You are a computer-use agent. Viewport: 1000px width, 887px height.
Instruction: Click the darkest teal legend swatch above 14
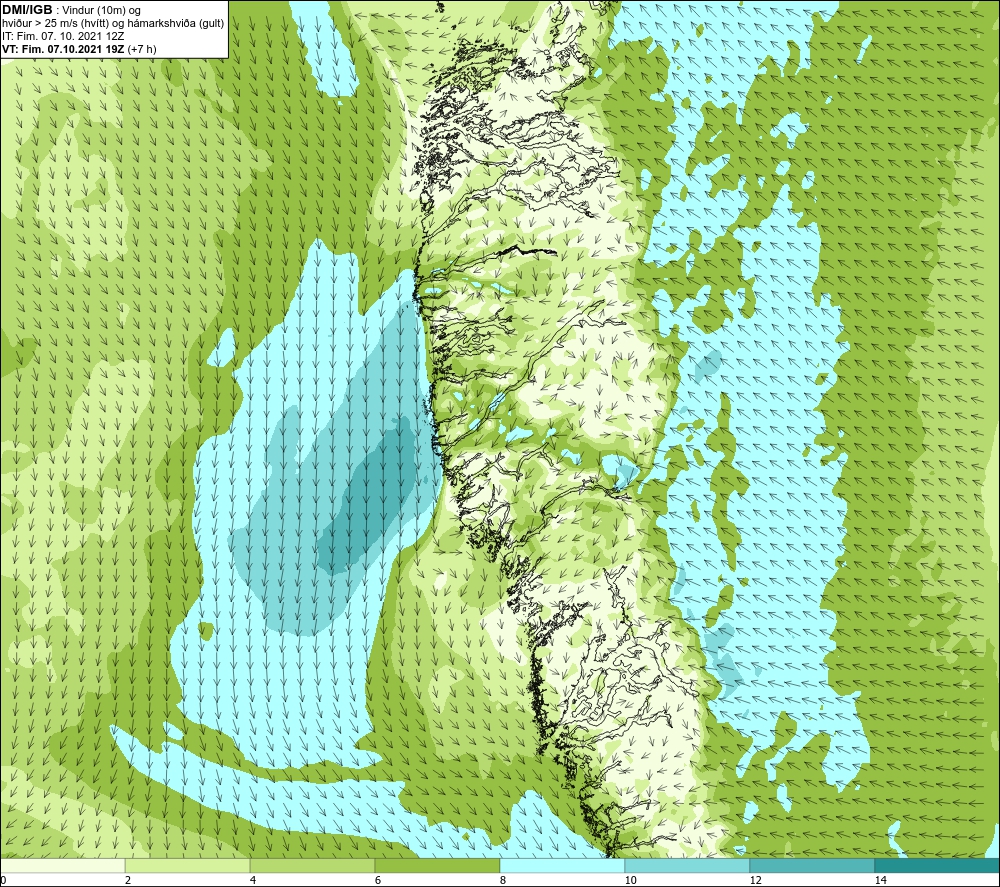click(x=938, y=866)
